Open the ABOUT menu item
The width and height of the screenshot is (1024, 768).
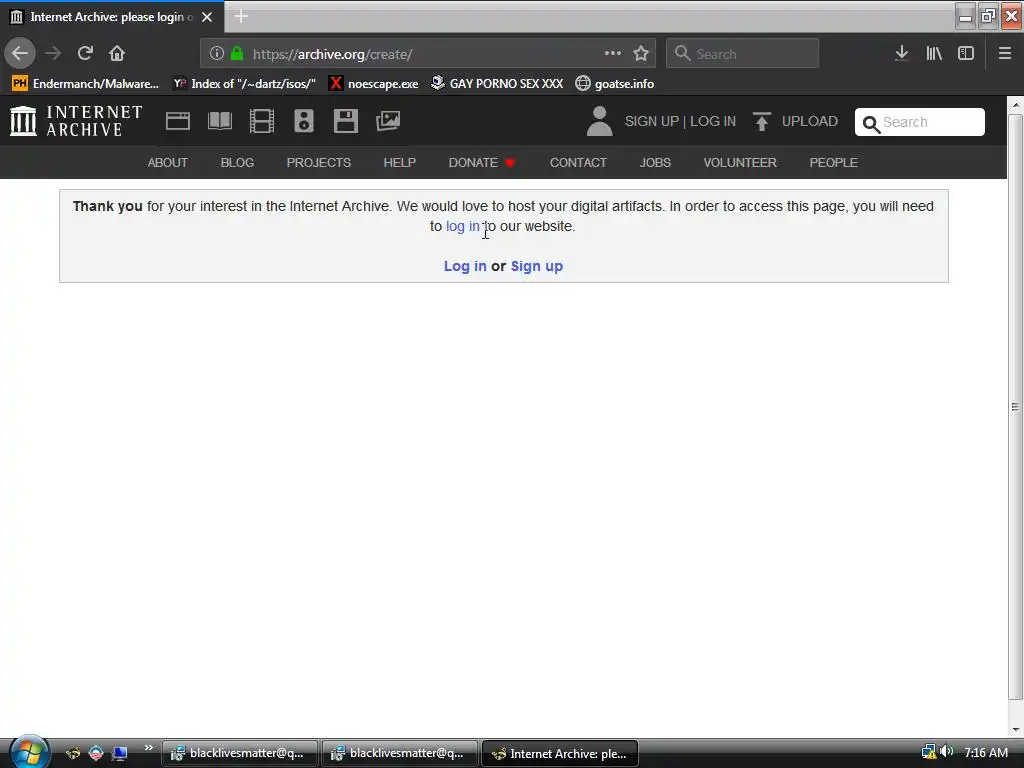point(168,163)
